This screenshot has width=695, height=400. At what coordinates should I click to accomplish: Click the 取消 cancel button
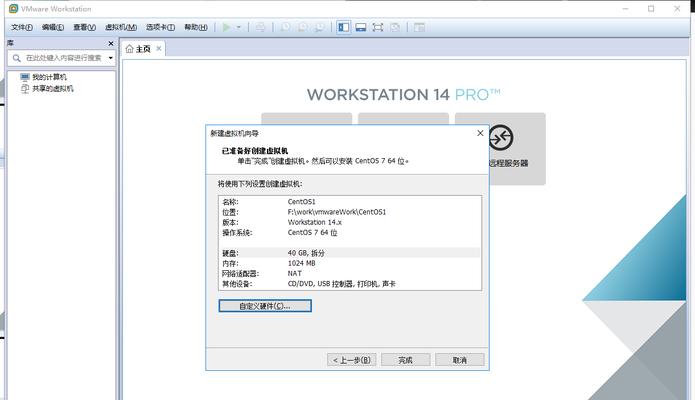(460, 360)
